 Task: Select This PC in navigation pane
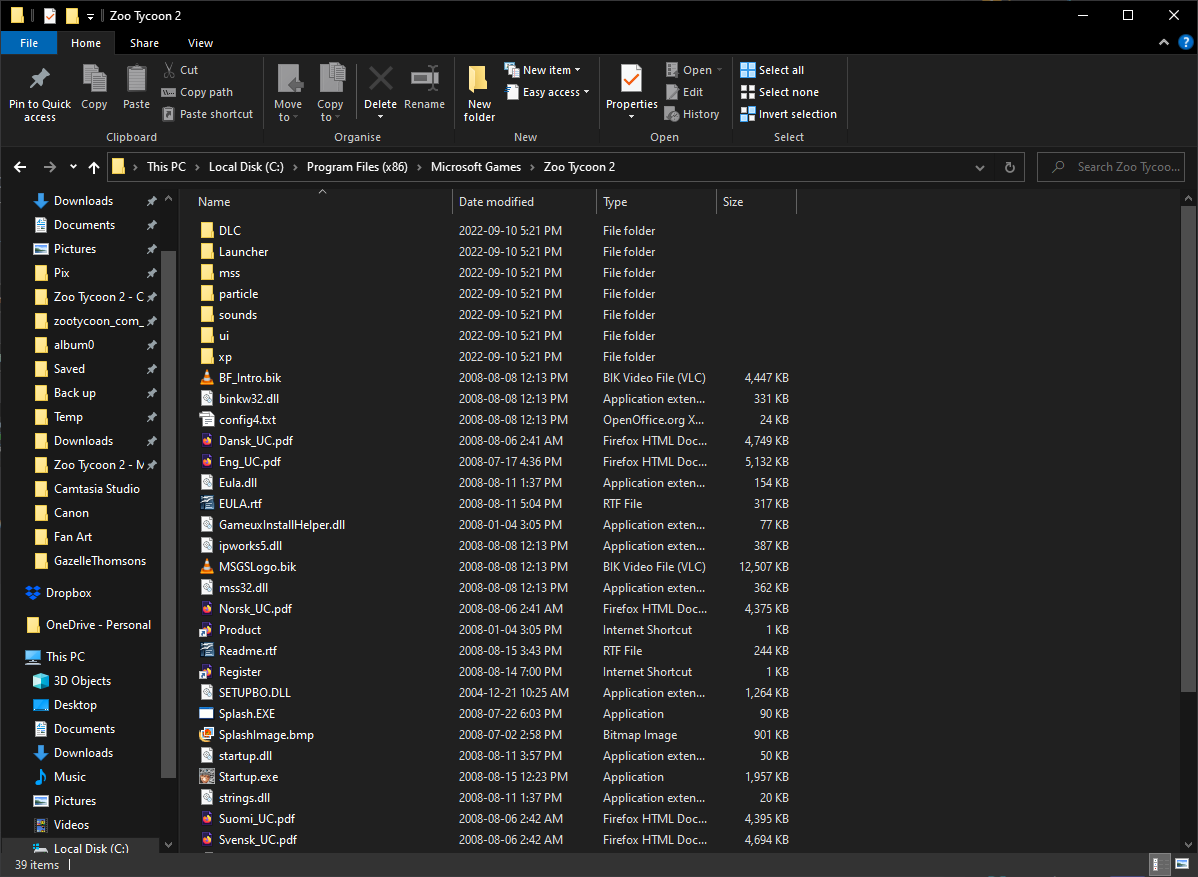(x=65, y=656)
